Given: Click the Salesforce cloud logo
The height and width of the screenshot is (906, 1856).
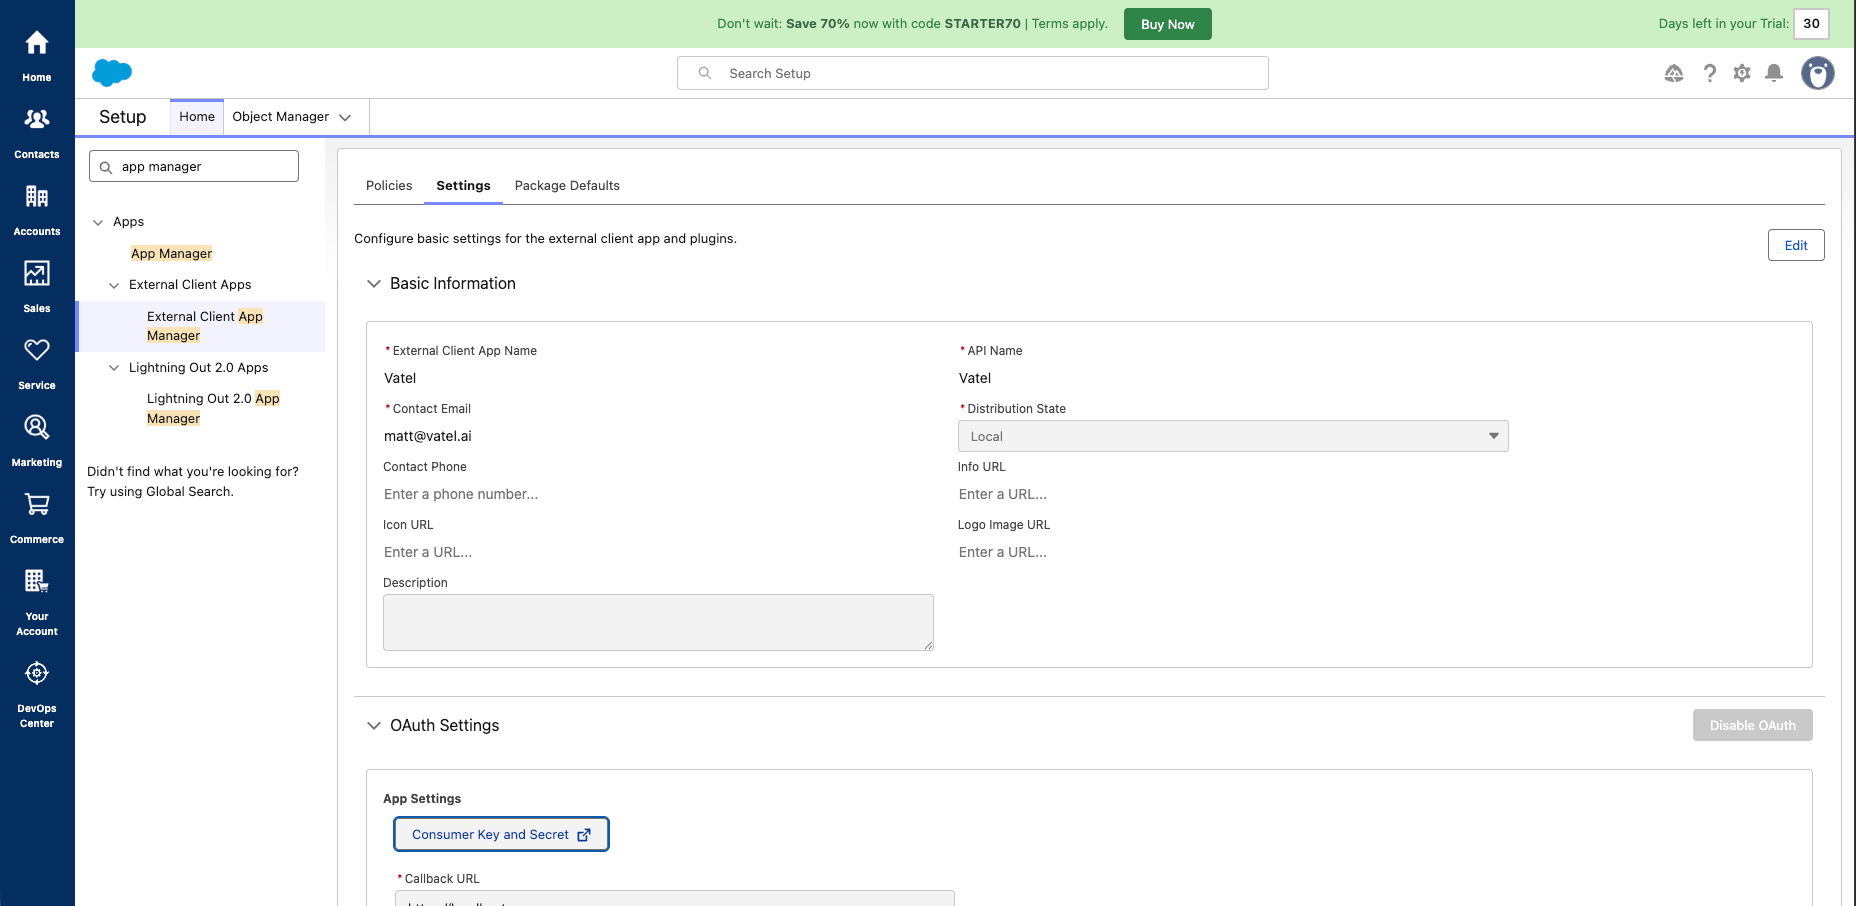Looking at the screenshot, I should click(x=112, y=73).
